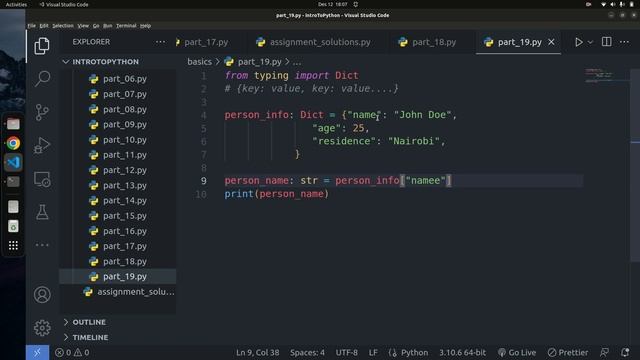The image size is (640, 360).
Task: Show errors and warnings count in status bar
Action: [72, 353]
